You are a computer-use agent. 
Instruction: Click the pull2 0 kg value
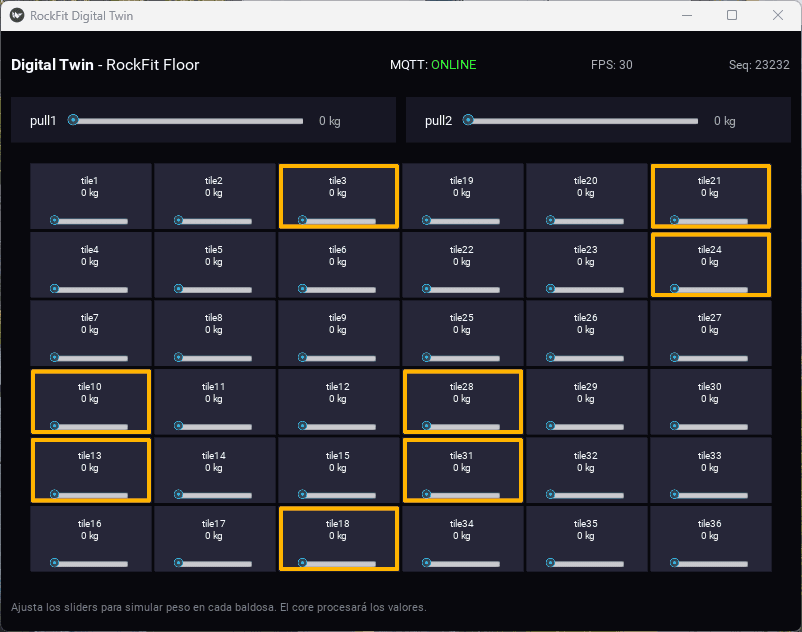tap(725, 121)
